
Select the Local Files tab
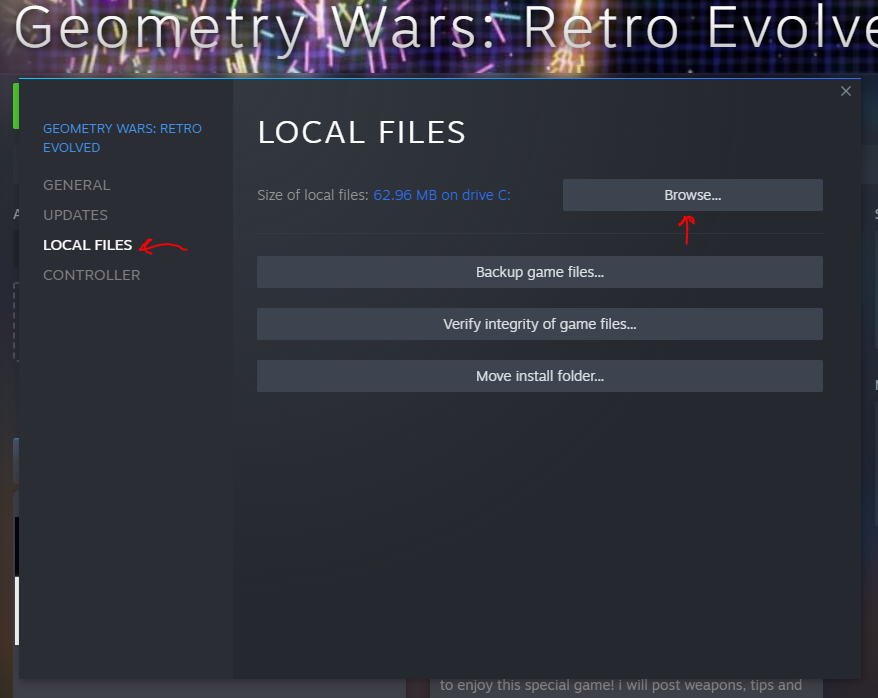87,245
